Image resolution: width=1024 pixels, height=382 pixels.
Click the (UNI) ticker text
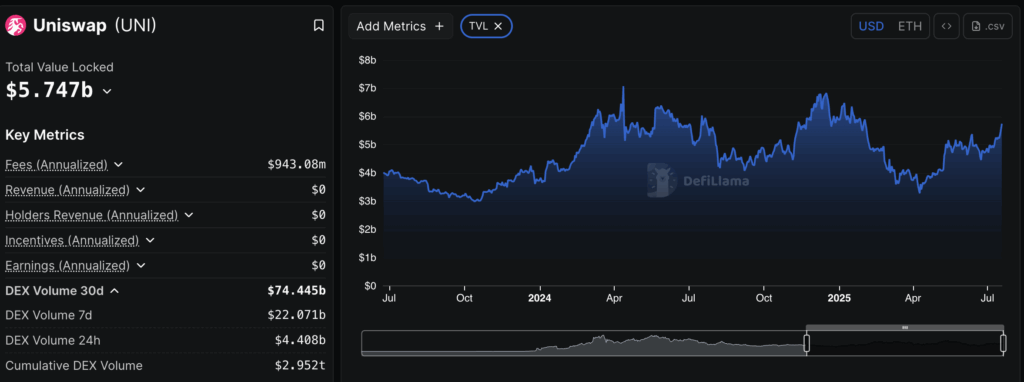pos(135,25)
